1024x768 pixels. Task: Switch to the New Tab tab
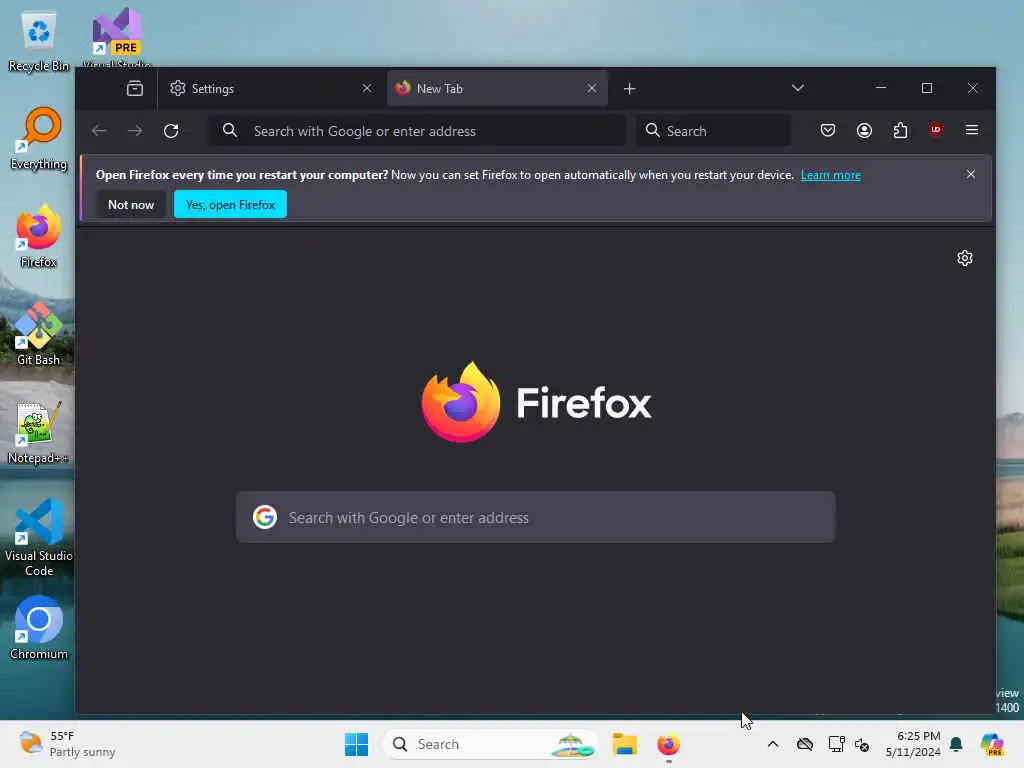click(x=497, y=88)
